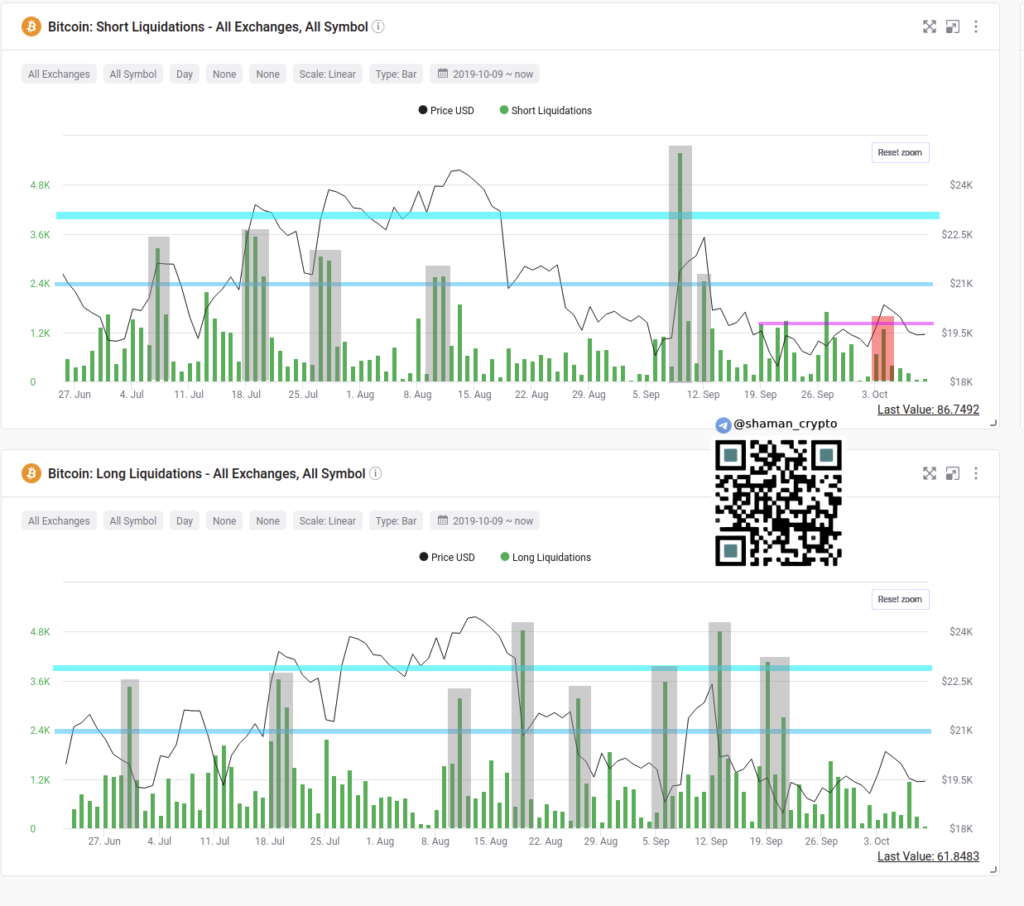
Task: Expand Long Liquidations chart to fullscreen
Action: (x=929, y=473)
